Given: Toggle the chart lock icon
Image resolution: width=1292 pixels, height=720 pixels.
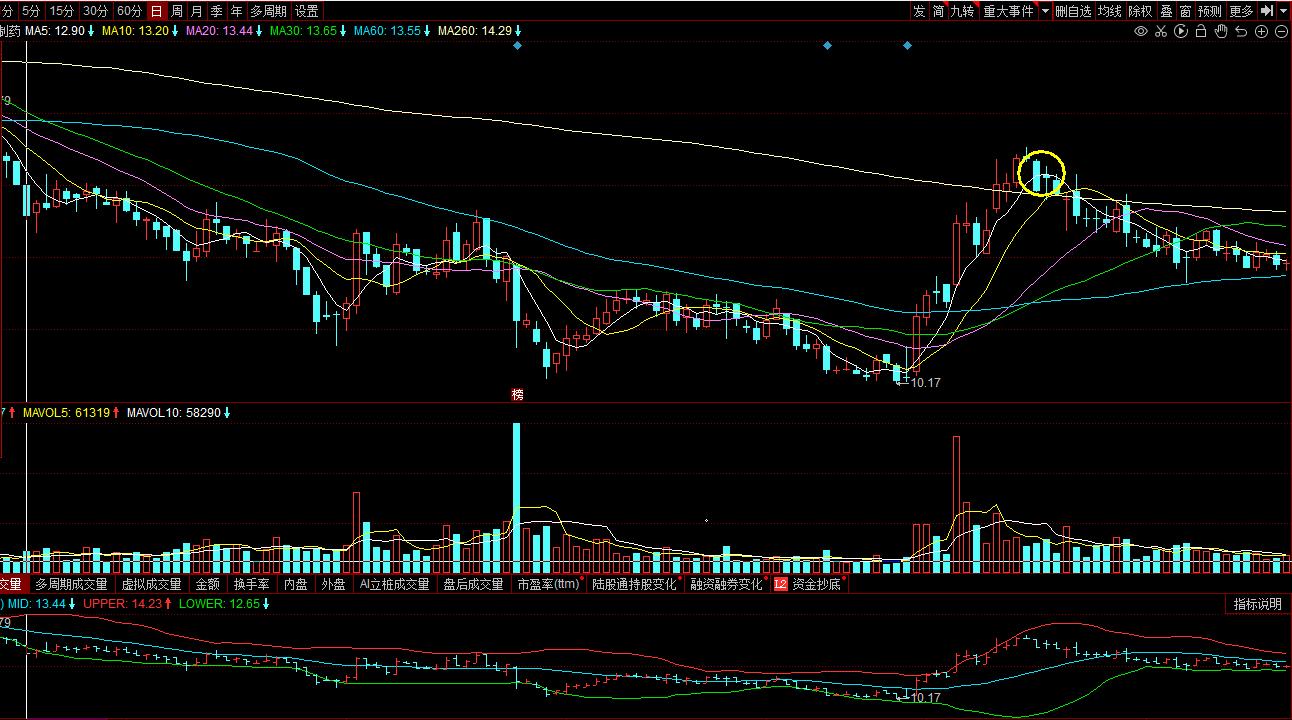Looking at the screenshot, I should (x=1201, y=31).
